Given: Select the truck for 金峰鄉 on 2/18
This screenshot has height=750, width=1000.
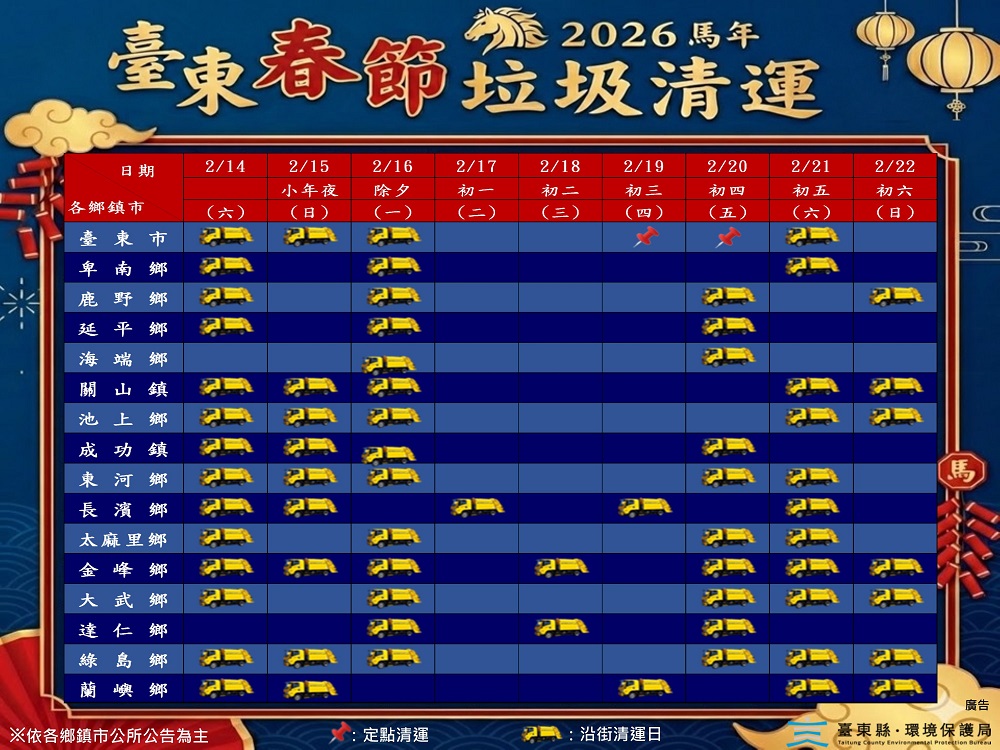Looking at the screenshot, I should tap(561, 567).
